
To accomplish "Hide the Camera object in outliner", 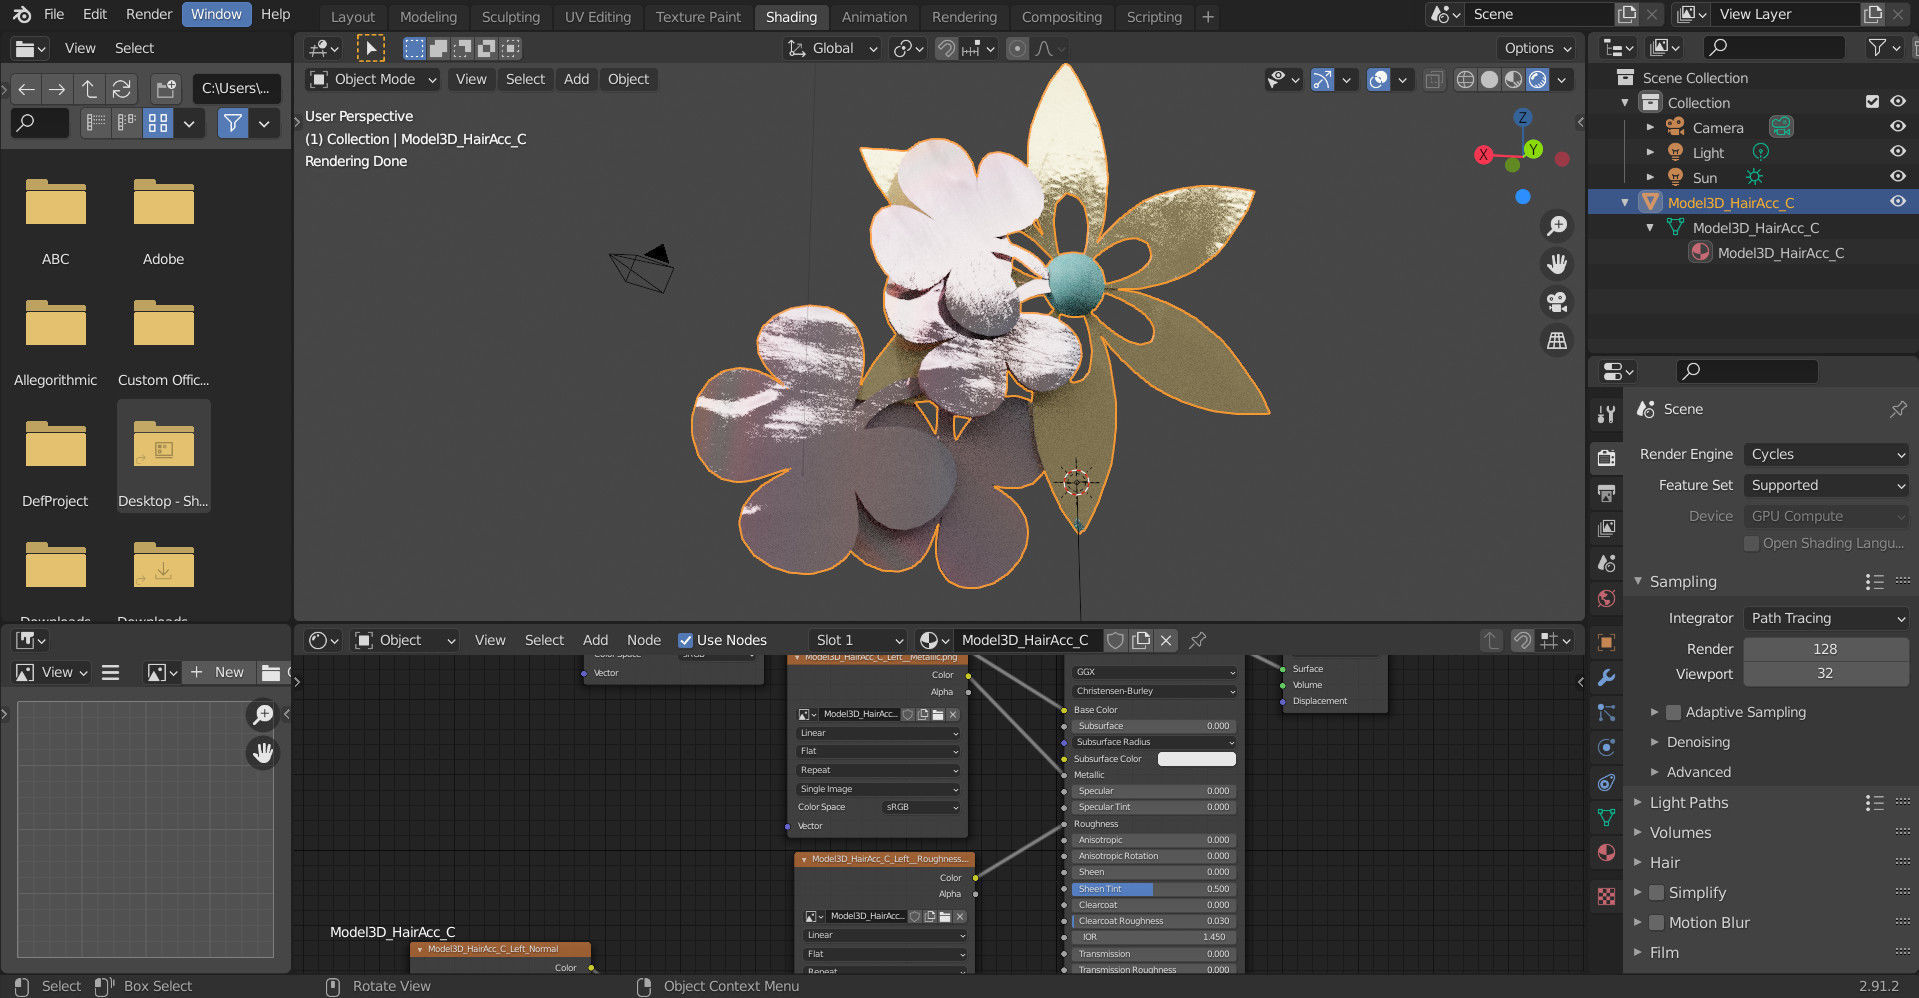I will (x=1897, y=127).
